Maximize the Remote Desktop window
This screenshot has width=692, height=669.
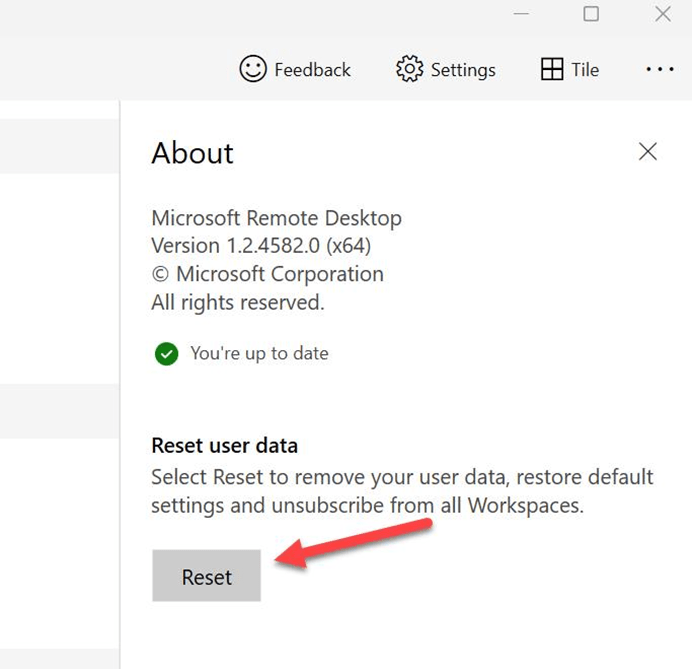point(591,14)
